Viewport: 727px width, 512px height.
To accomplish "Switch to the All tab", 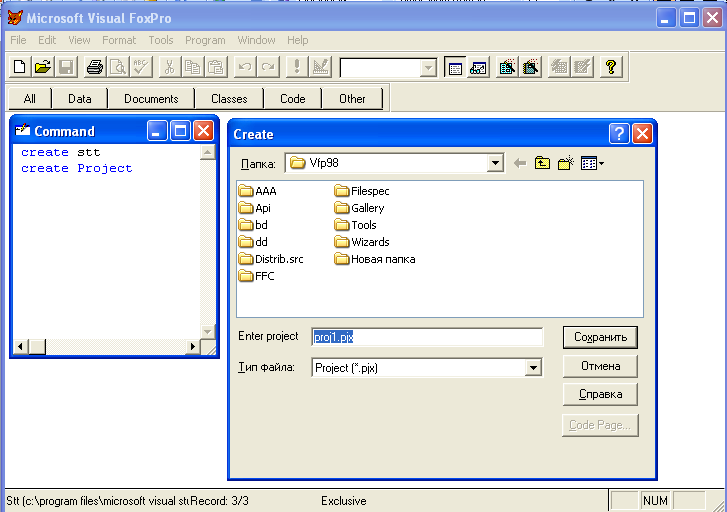I will pos(30,99).
